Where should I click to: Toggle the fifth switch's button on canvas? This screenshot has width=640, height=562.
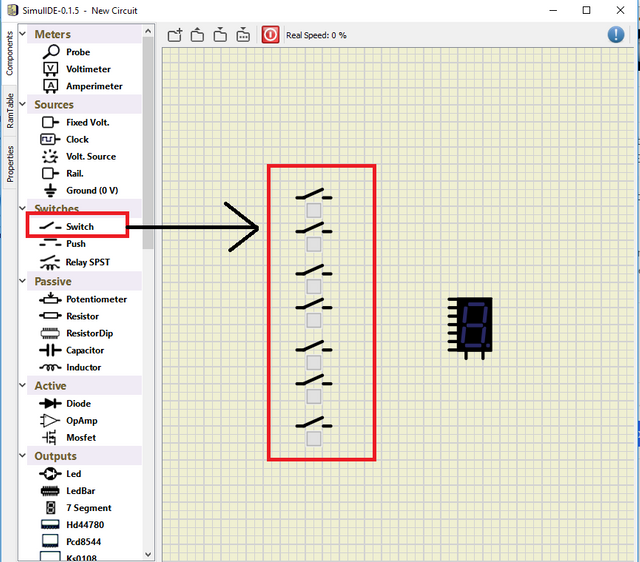tap(314, 362)
